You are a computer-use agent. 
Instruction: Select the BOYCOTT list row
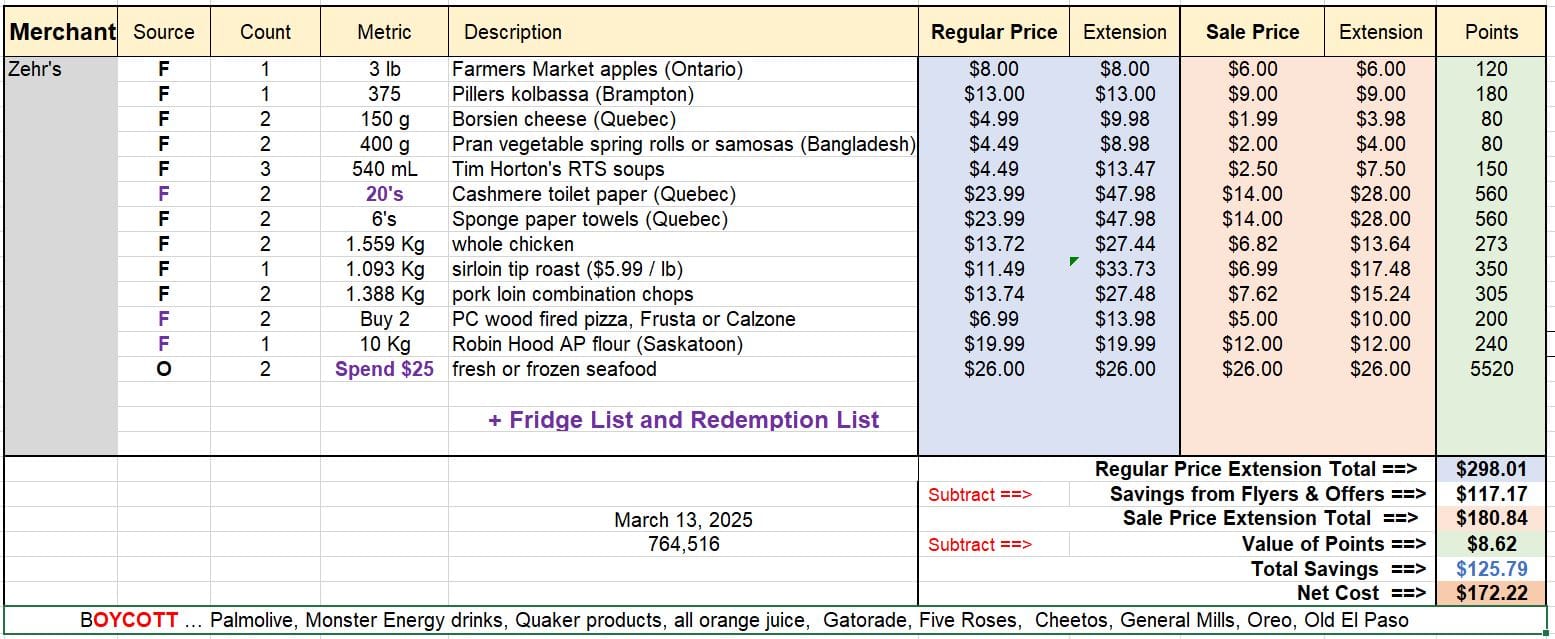point(775,620)
